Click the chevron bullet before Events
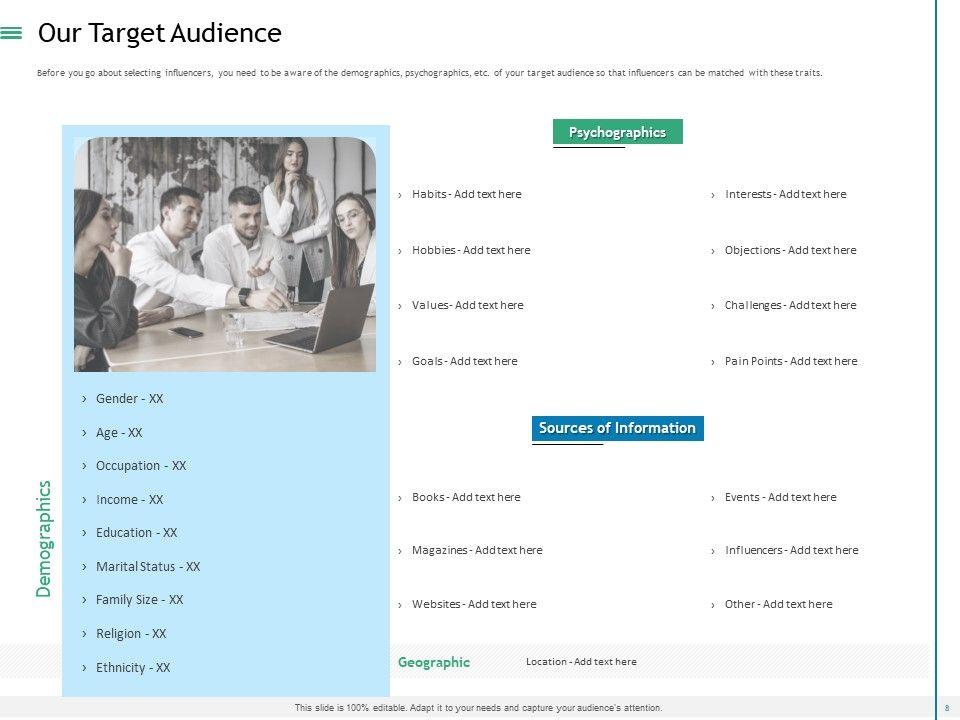The height and width of the screenshot is (720, 960). pos(713,498)
